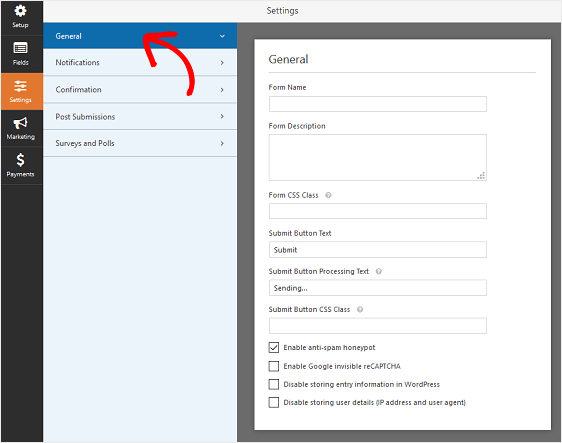
Task: Expand the Confirmation chevron
Action: coord(222,90)
